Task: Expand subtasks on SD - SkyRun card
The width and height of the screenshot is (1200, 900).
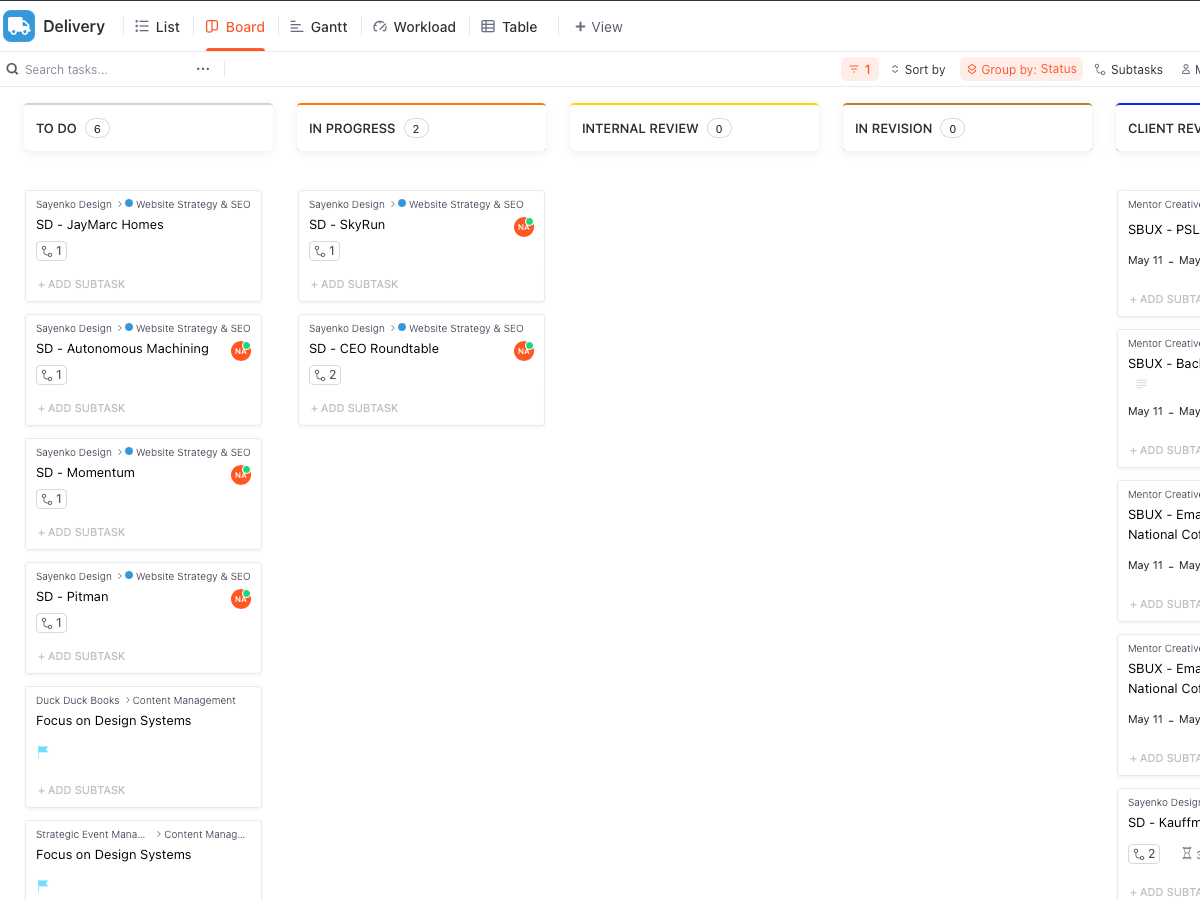Action: pyautogui.click(x=324, y=251)
